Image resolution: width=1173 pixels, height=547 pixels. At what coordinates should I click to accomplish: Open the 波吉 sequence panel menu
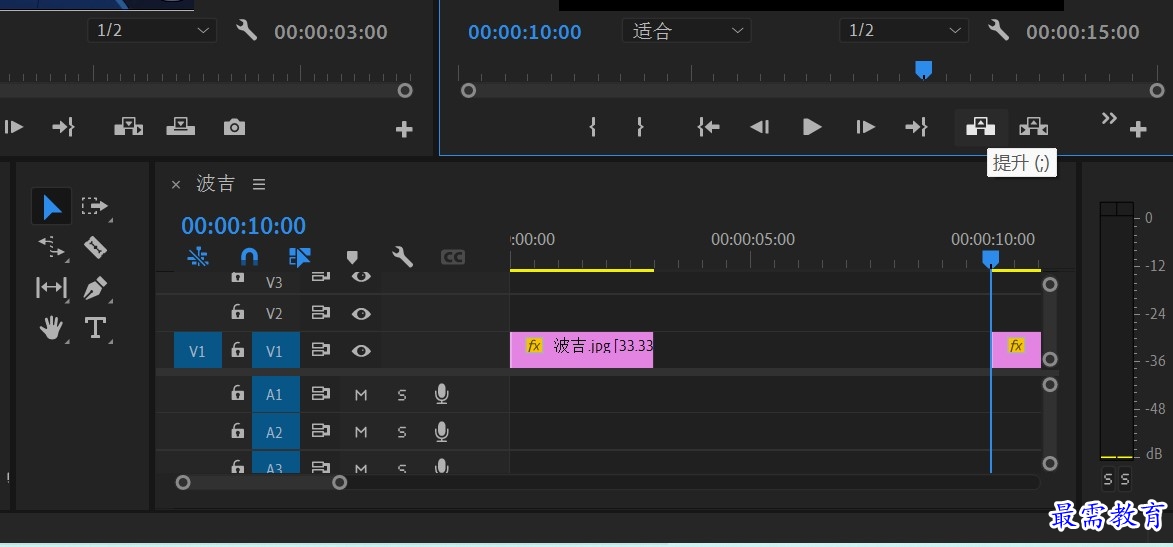(259, 184)
